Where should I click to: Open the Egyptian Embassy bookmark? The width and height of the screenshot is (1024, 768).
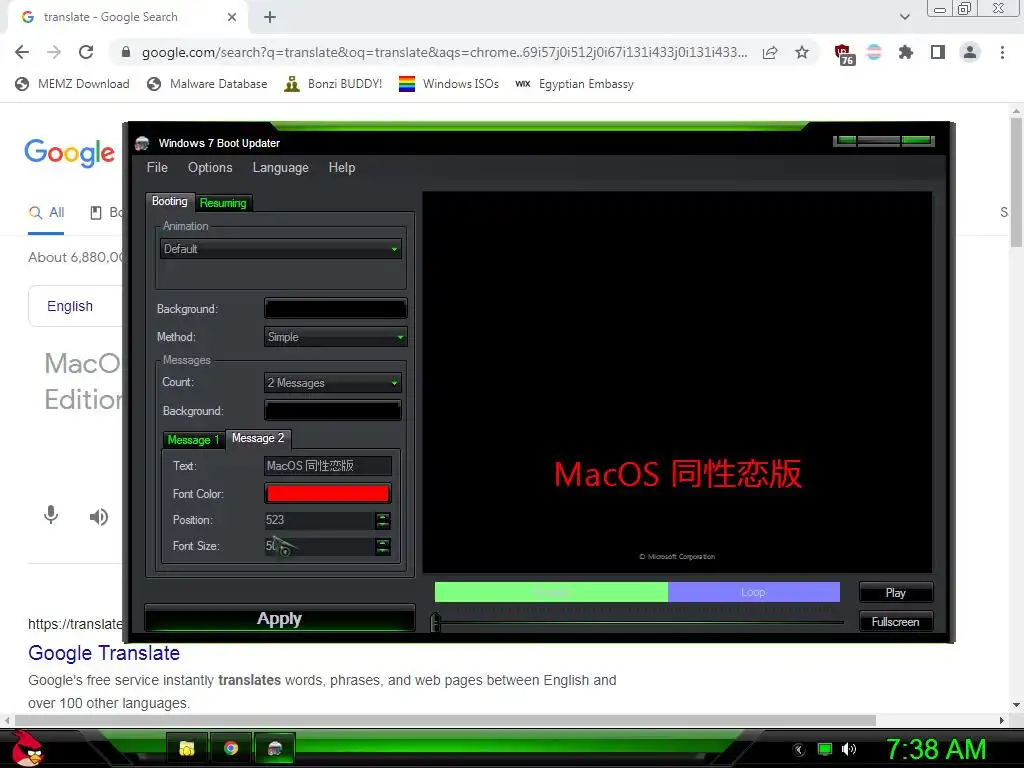(575, 84)
